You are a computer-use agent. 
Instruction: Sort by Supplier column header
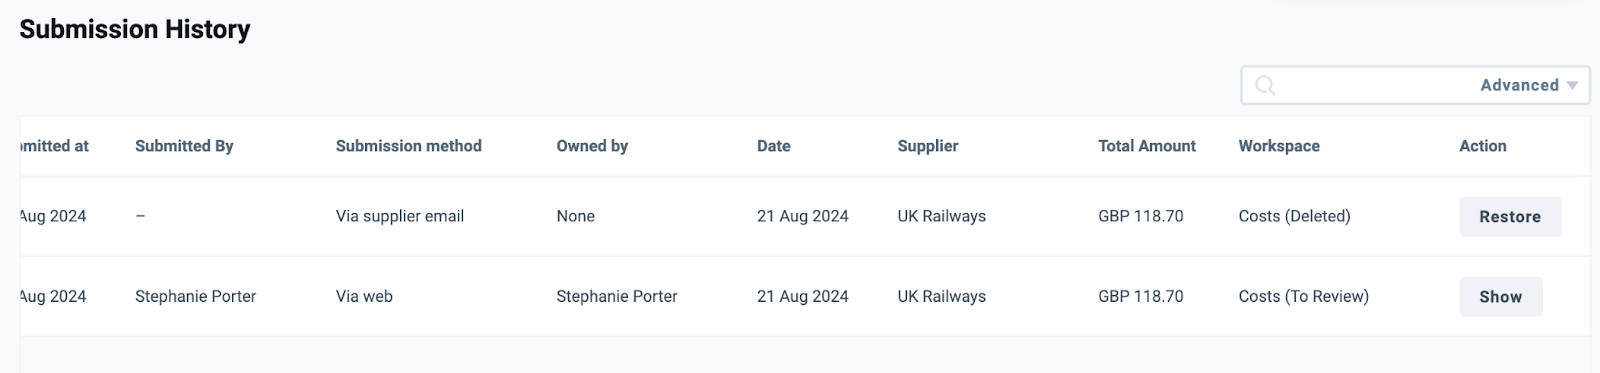927,146
